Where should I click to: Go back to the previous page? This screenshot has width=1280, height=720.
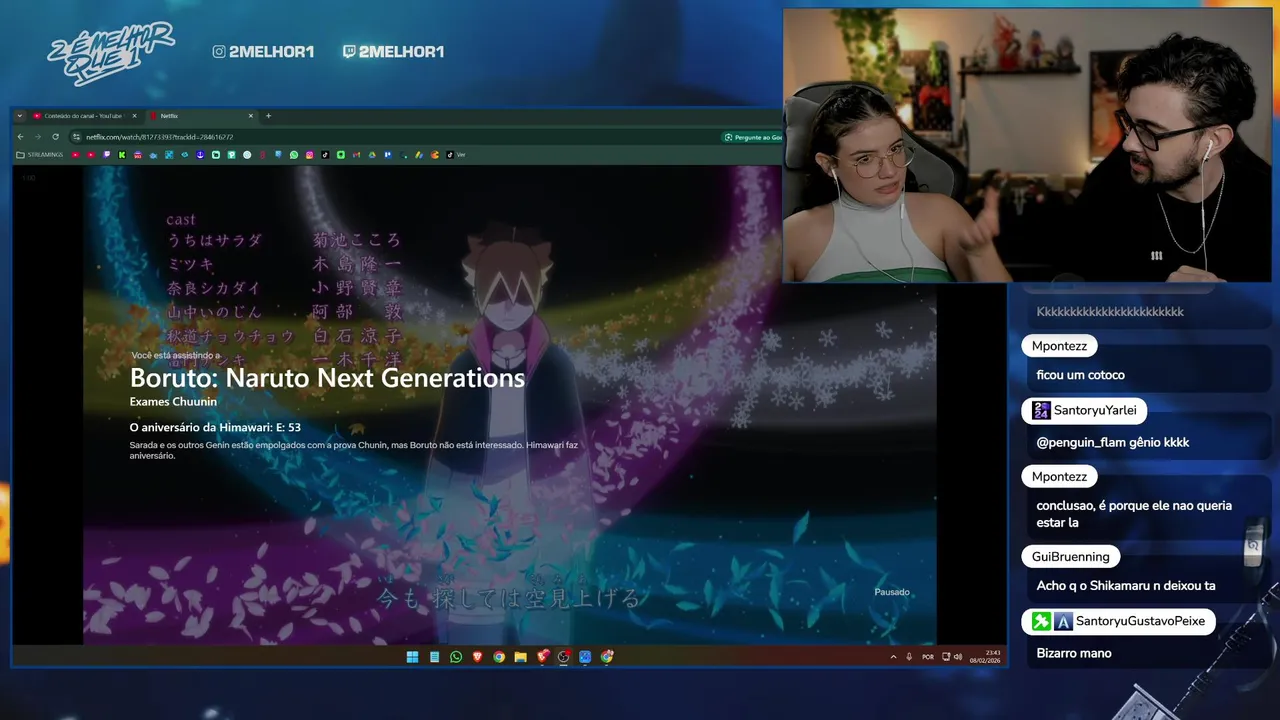click(x=20, y=137)
